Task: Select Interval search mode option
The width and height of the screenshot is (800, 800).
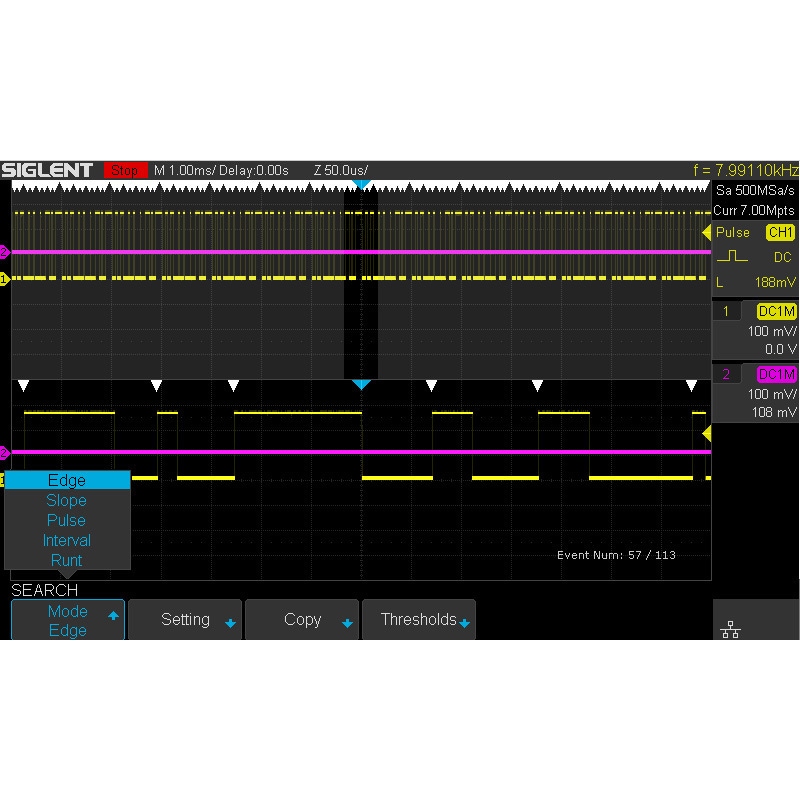Action: pos(67,540)
